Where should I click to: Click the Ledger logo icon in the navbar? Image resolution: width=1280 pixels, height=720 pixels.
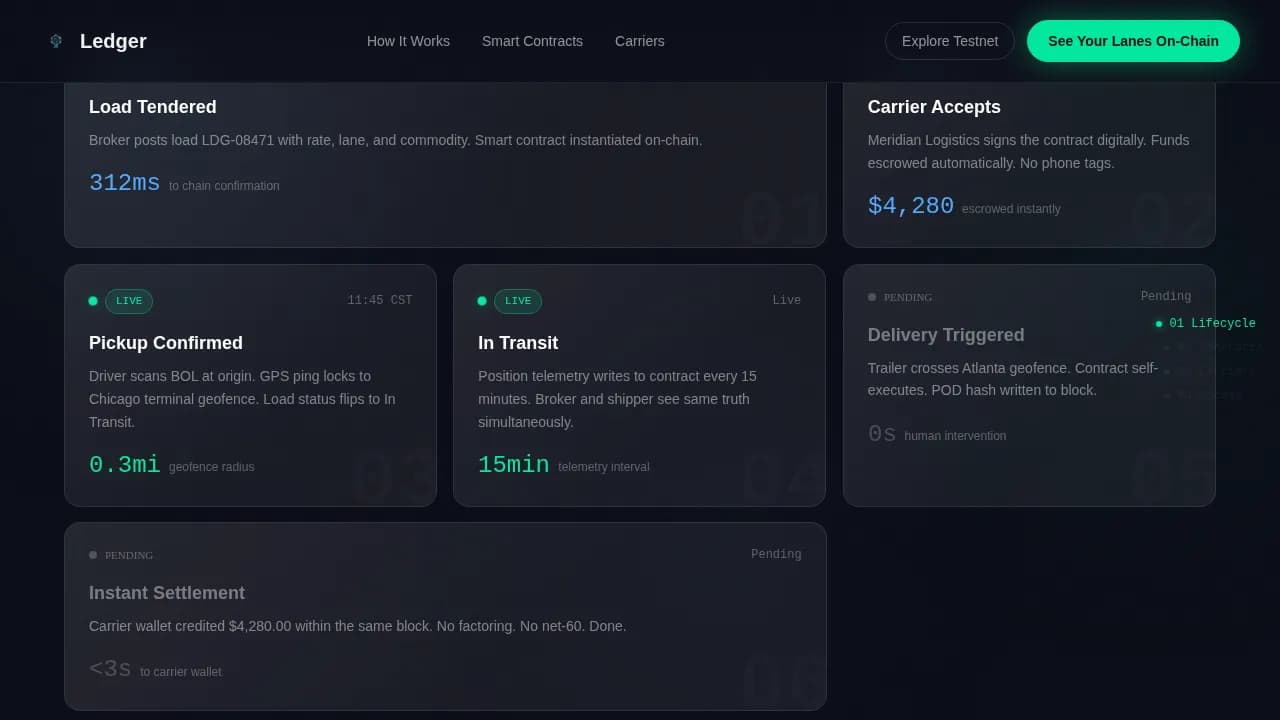56,41
